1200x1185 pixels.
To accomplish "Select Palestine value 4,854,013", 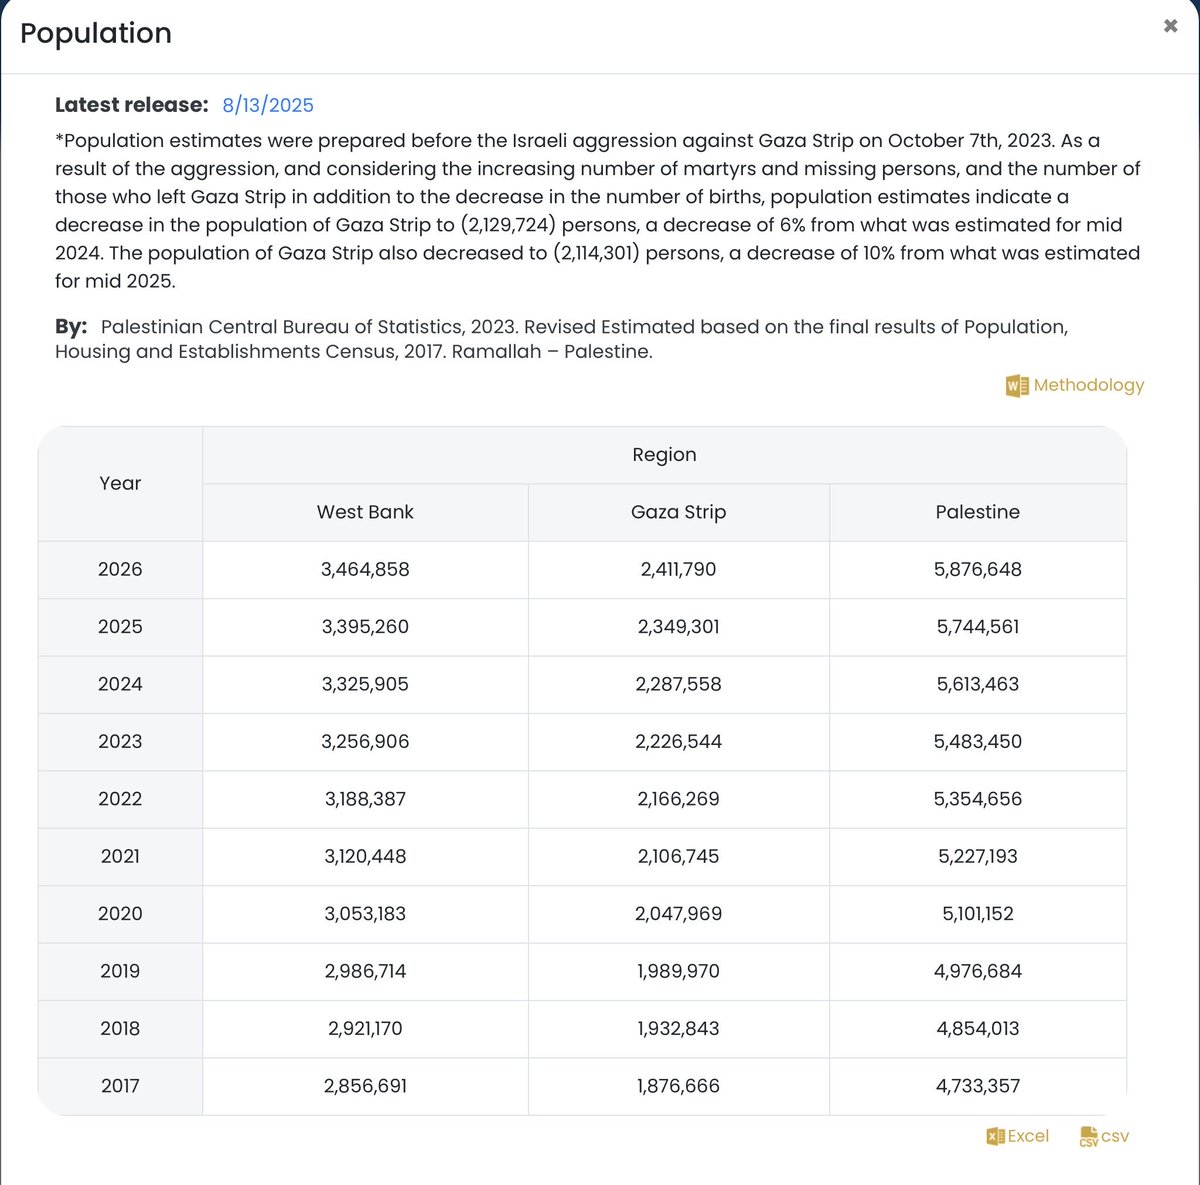I will click(978, 1028).
